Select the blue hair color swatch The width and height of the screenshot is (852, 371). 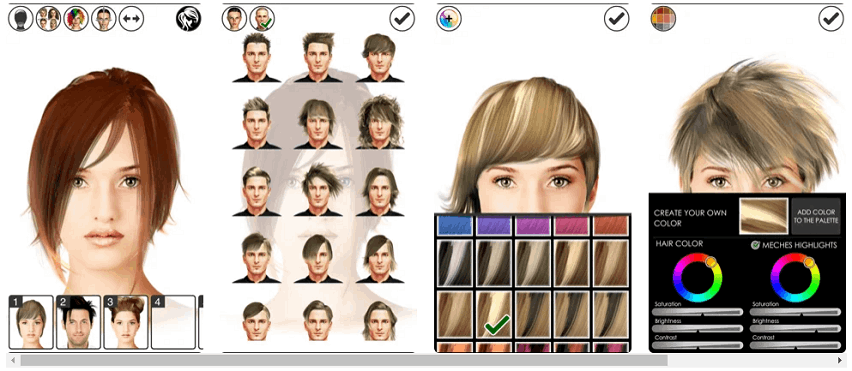pyautogui.click(x=454, y=225)
